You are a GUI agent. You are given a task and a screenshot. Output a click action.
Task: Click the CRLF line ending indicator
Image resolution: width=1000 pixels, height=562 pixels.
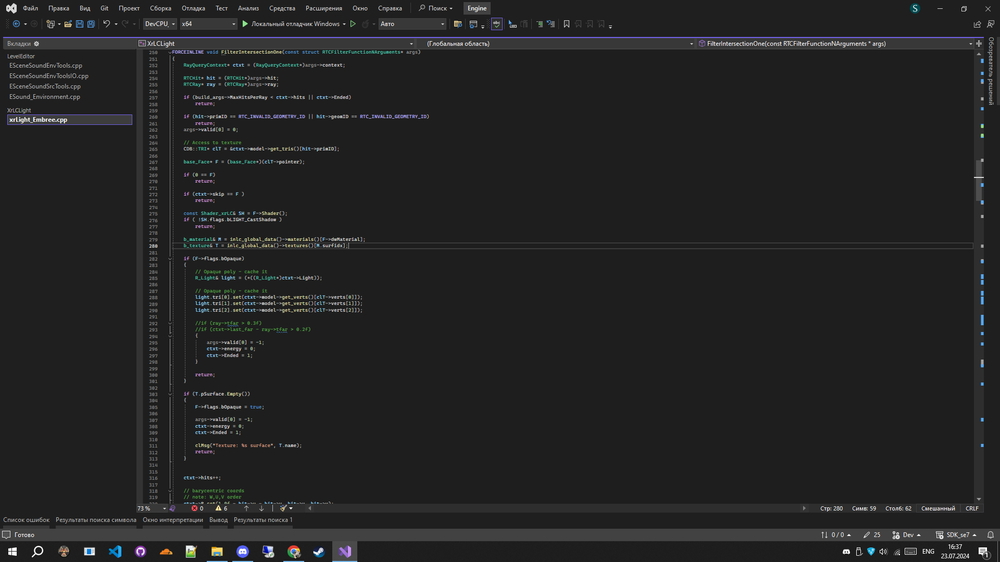pos(972,508)
